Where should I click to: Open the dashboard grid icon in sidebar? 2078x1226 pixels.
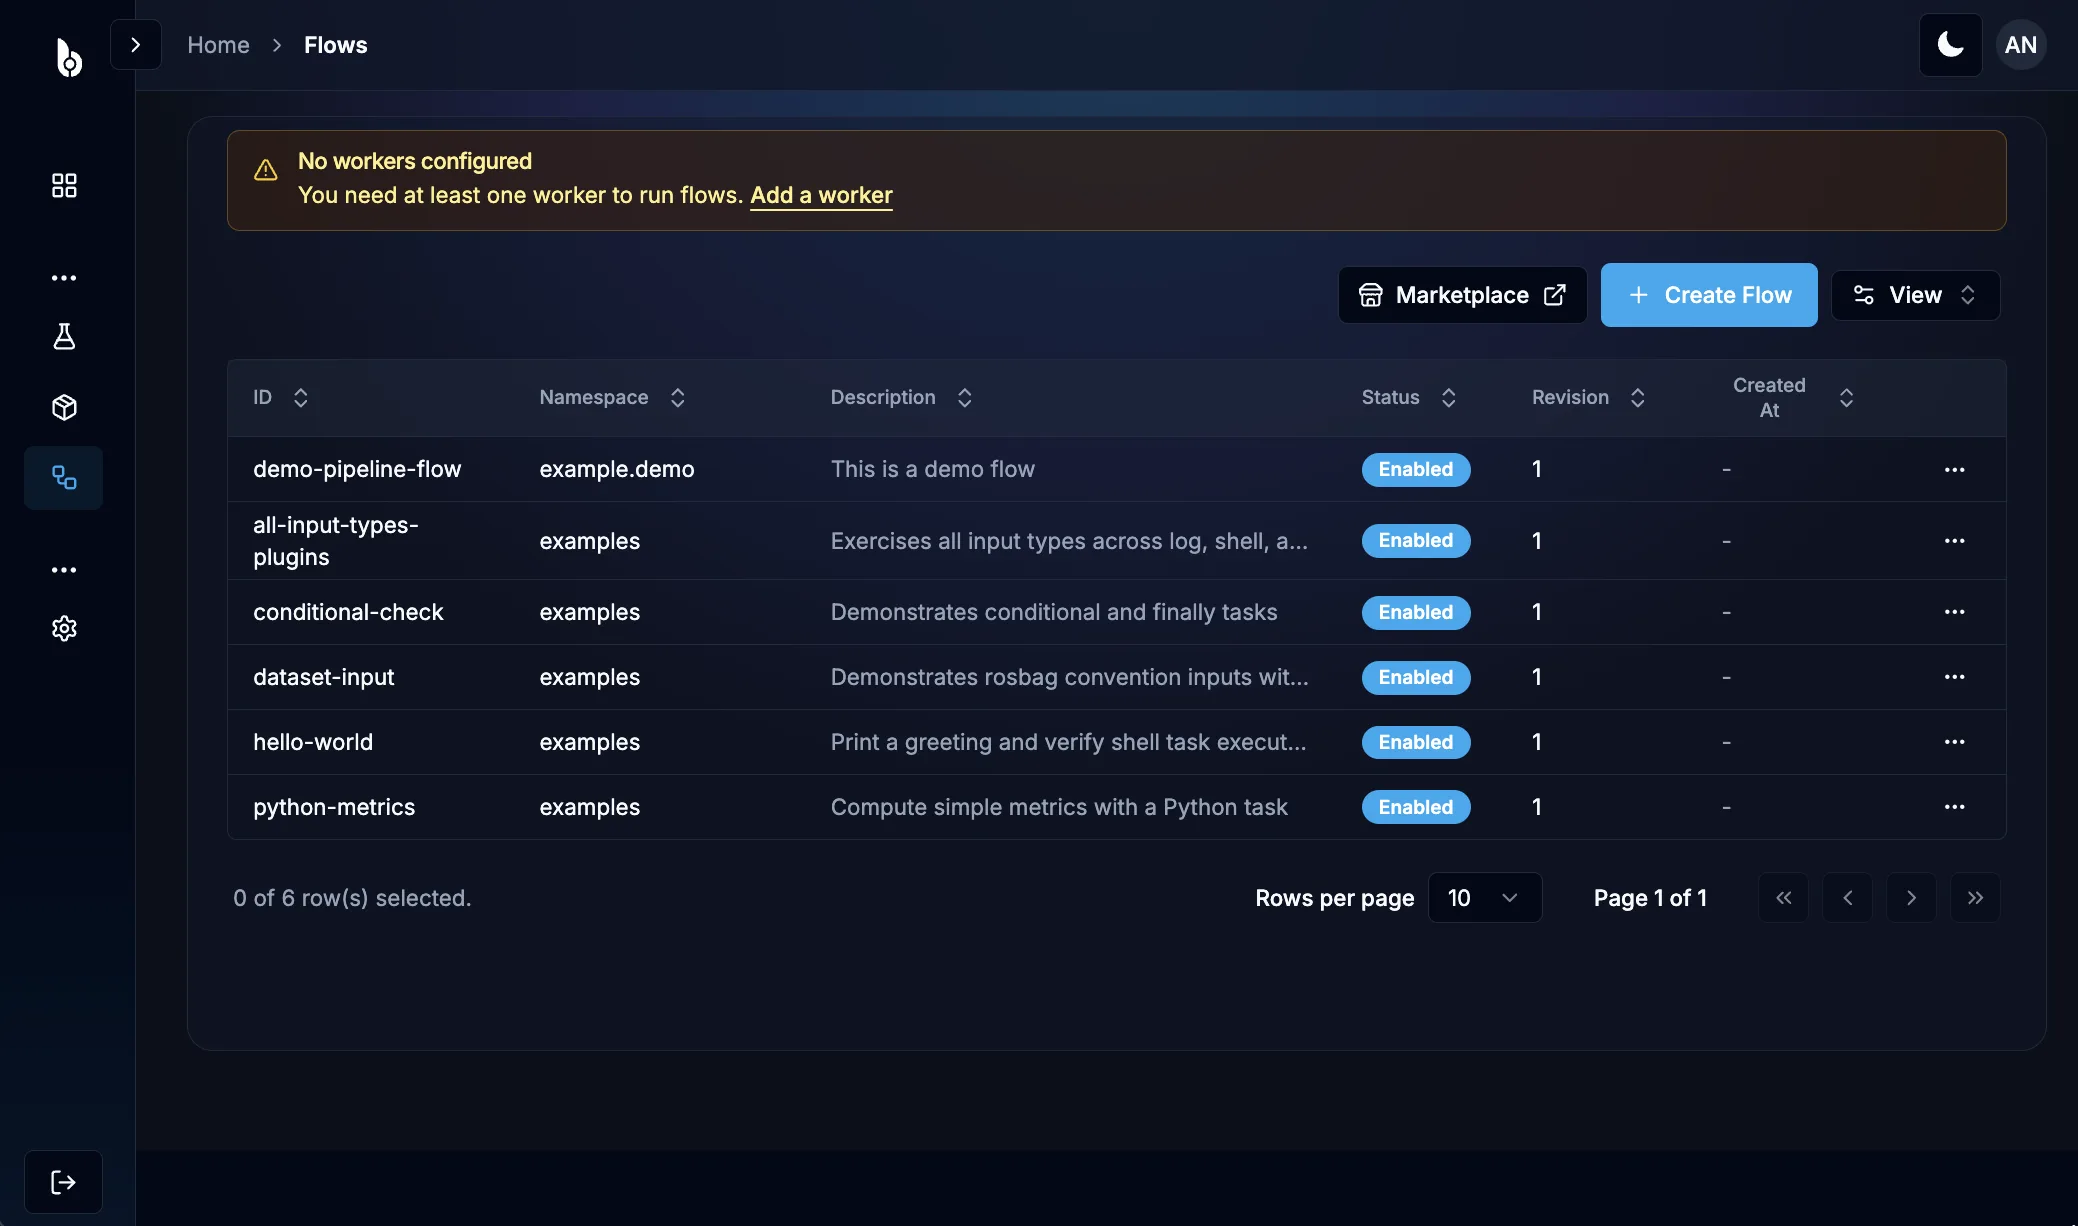64,185
